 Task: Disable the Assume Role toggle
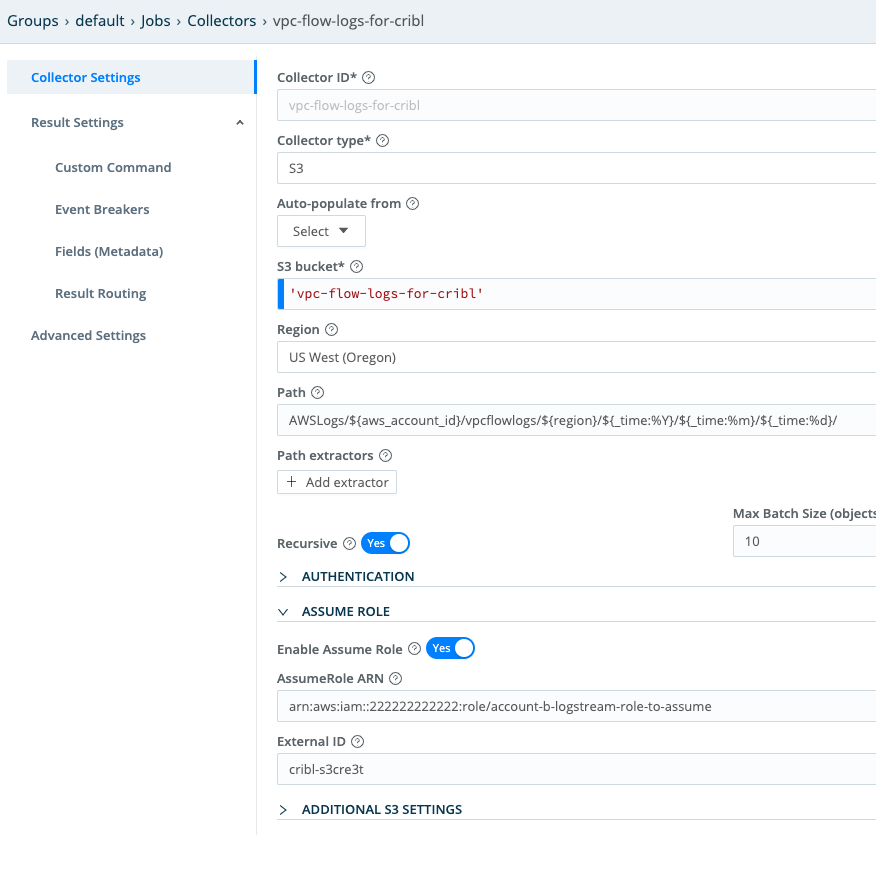tap(450, 648)
